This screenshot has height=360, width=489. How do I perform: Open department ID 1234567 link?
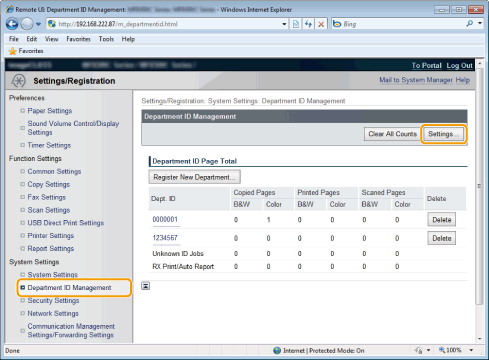[165, 238]
